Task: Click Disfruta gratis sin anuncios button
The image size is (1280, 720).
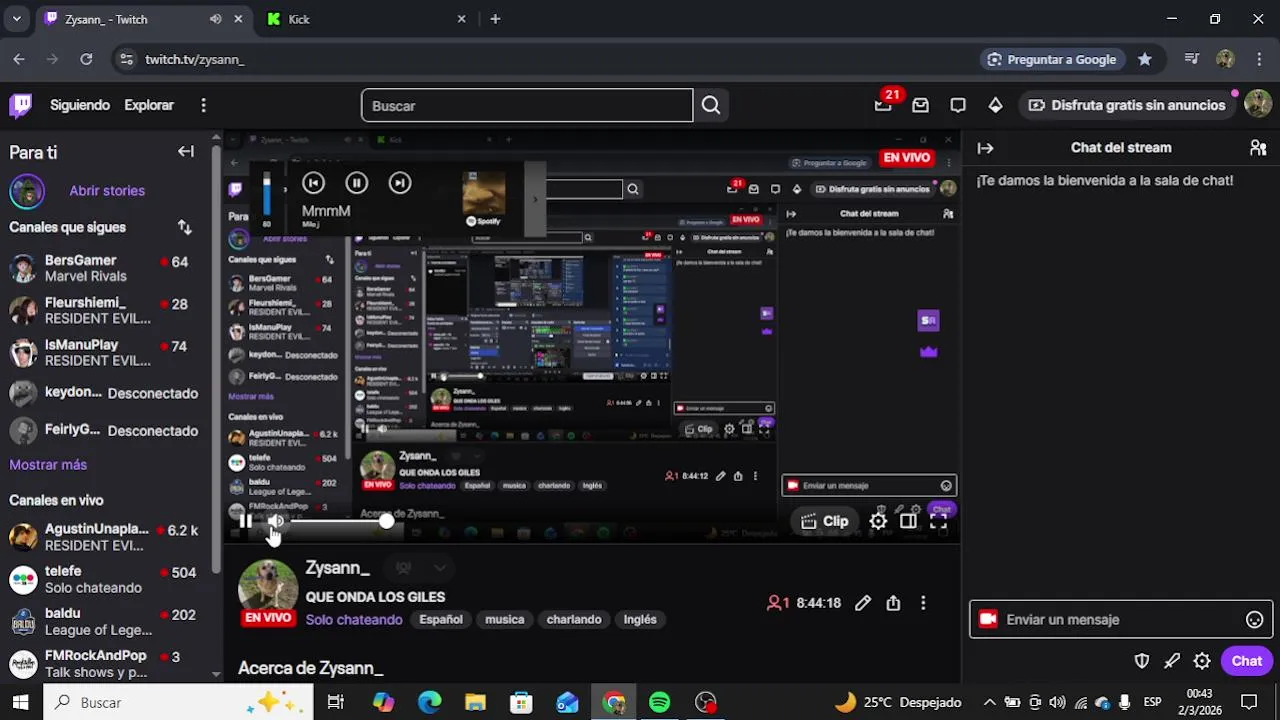Action: [x=1126, y=105]
